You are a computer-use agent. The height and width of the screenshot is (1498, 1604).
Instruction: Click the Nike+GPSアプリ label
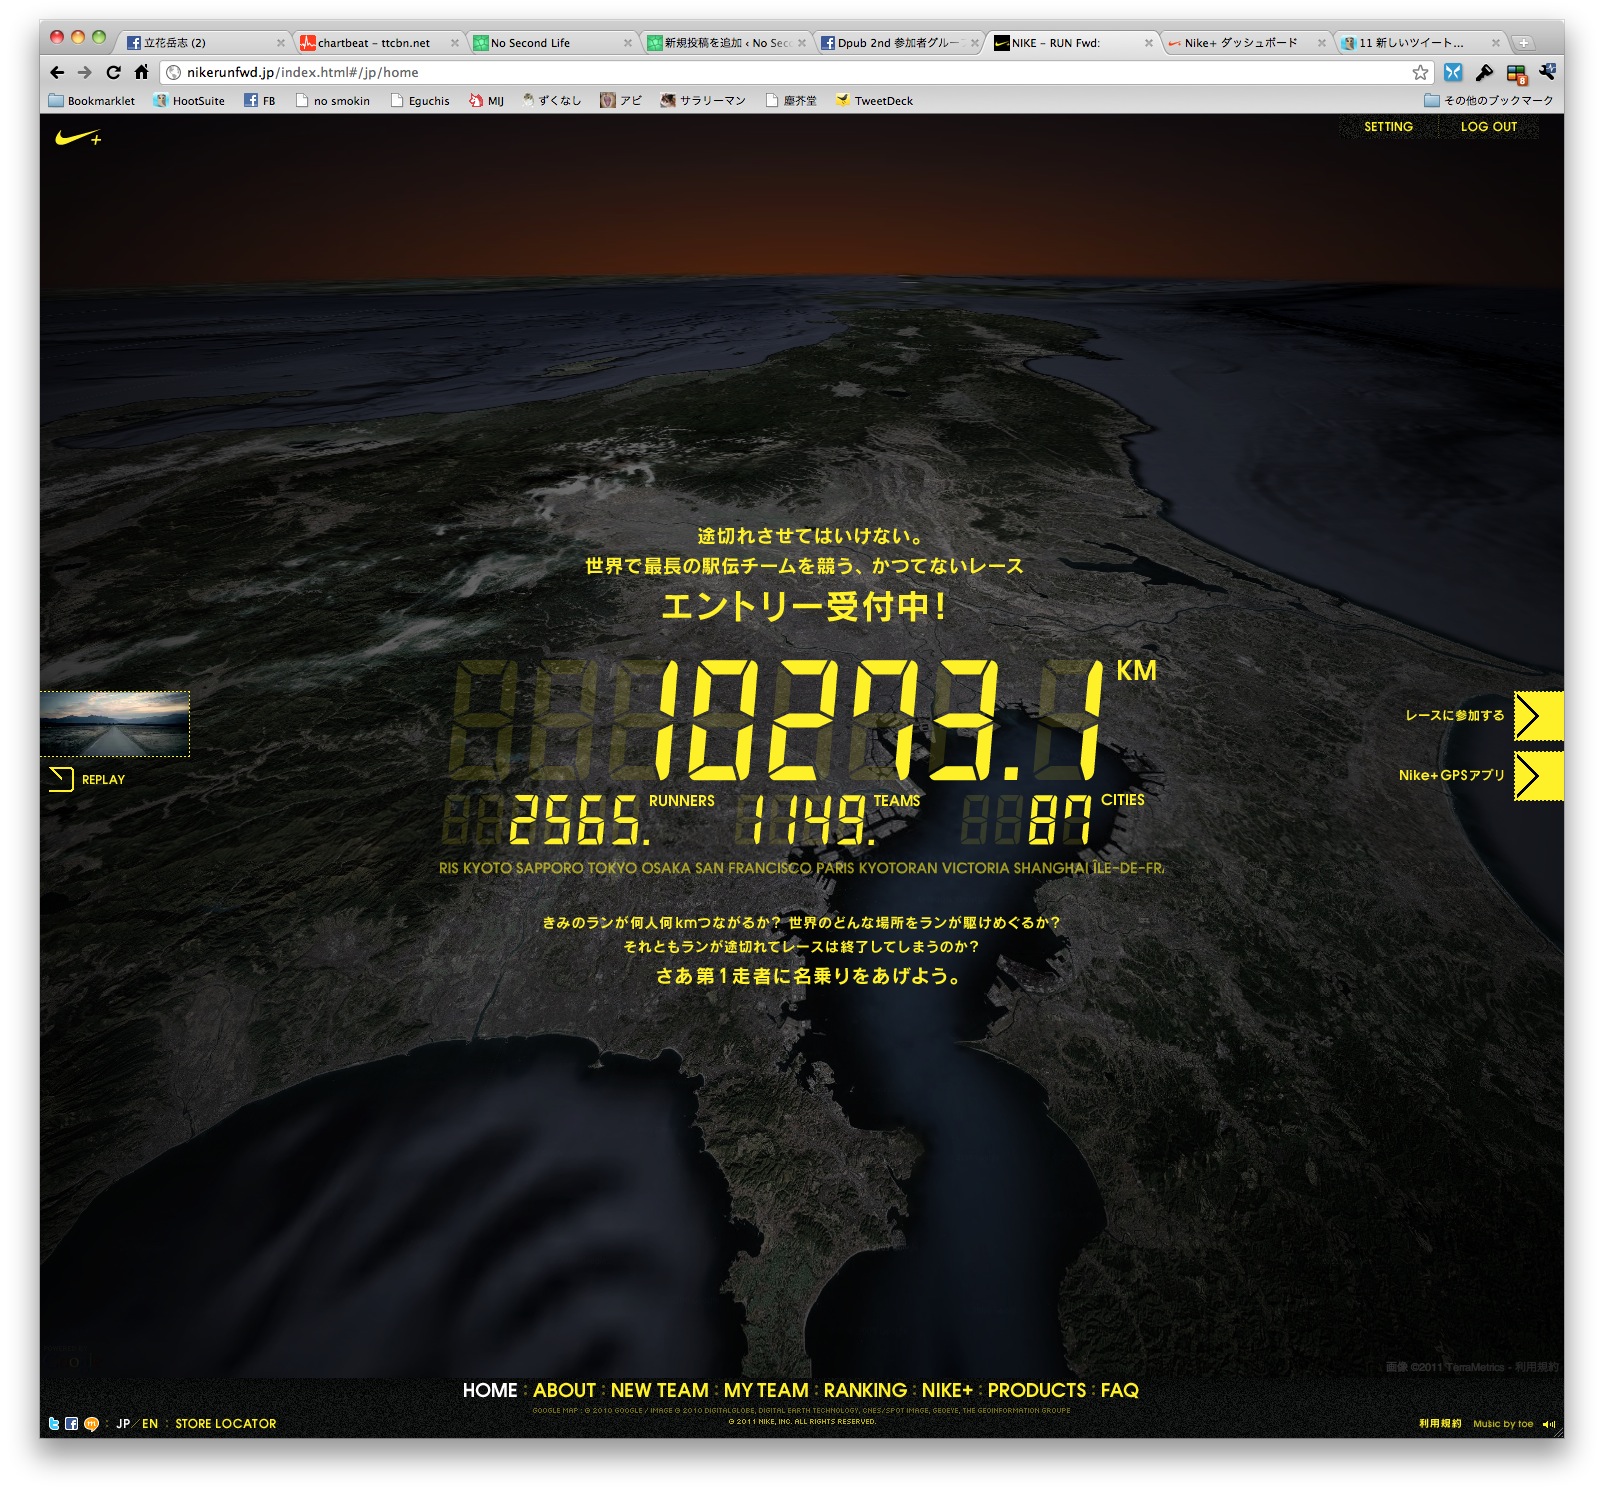(1452, 775)
